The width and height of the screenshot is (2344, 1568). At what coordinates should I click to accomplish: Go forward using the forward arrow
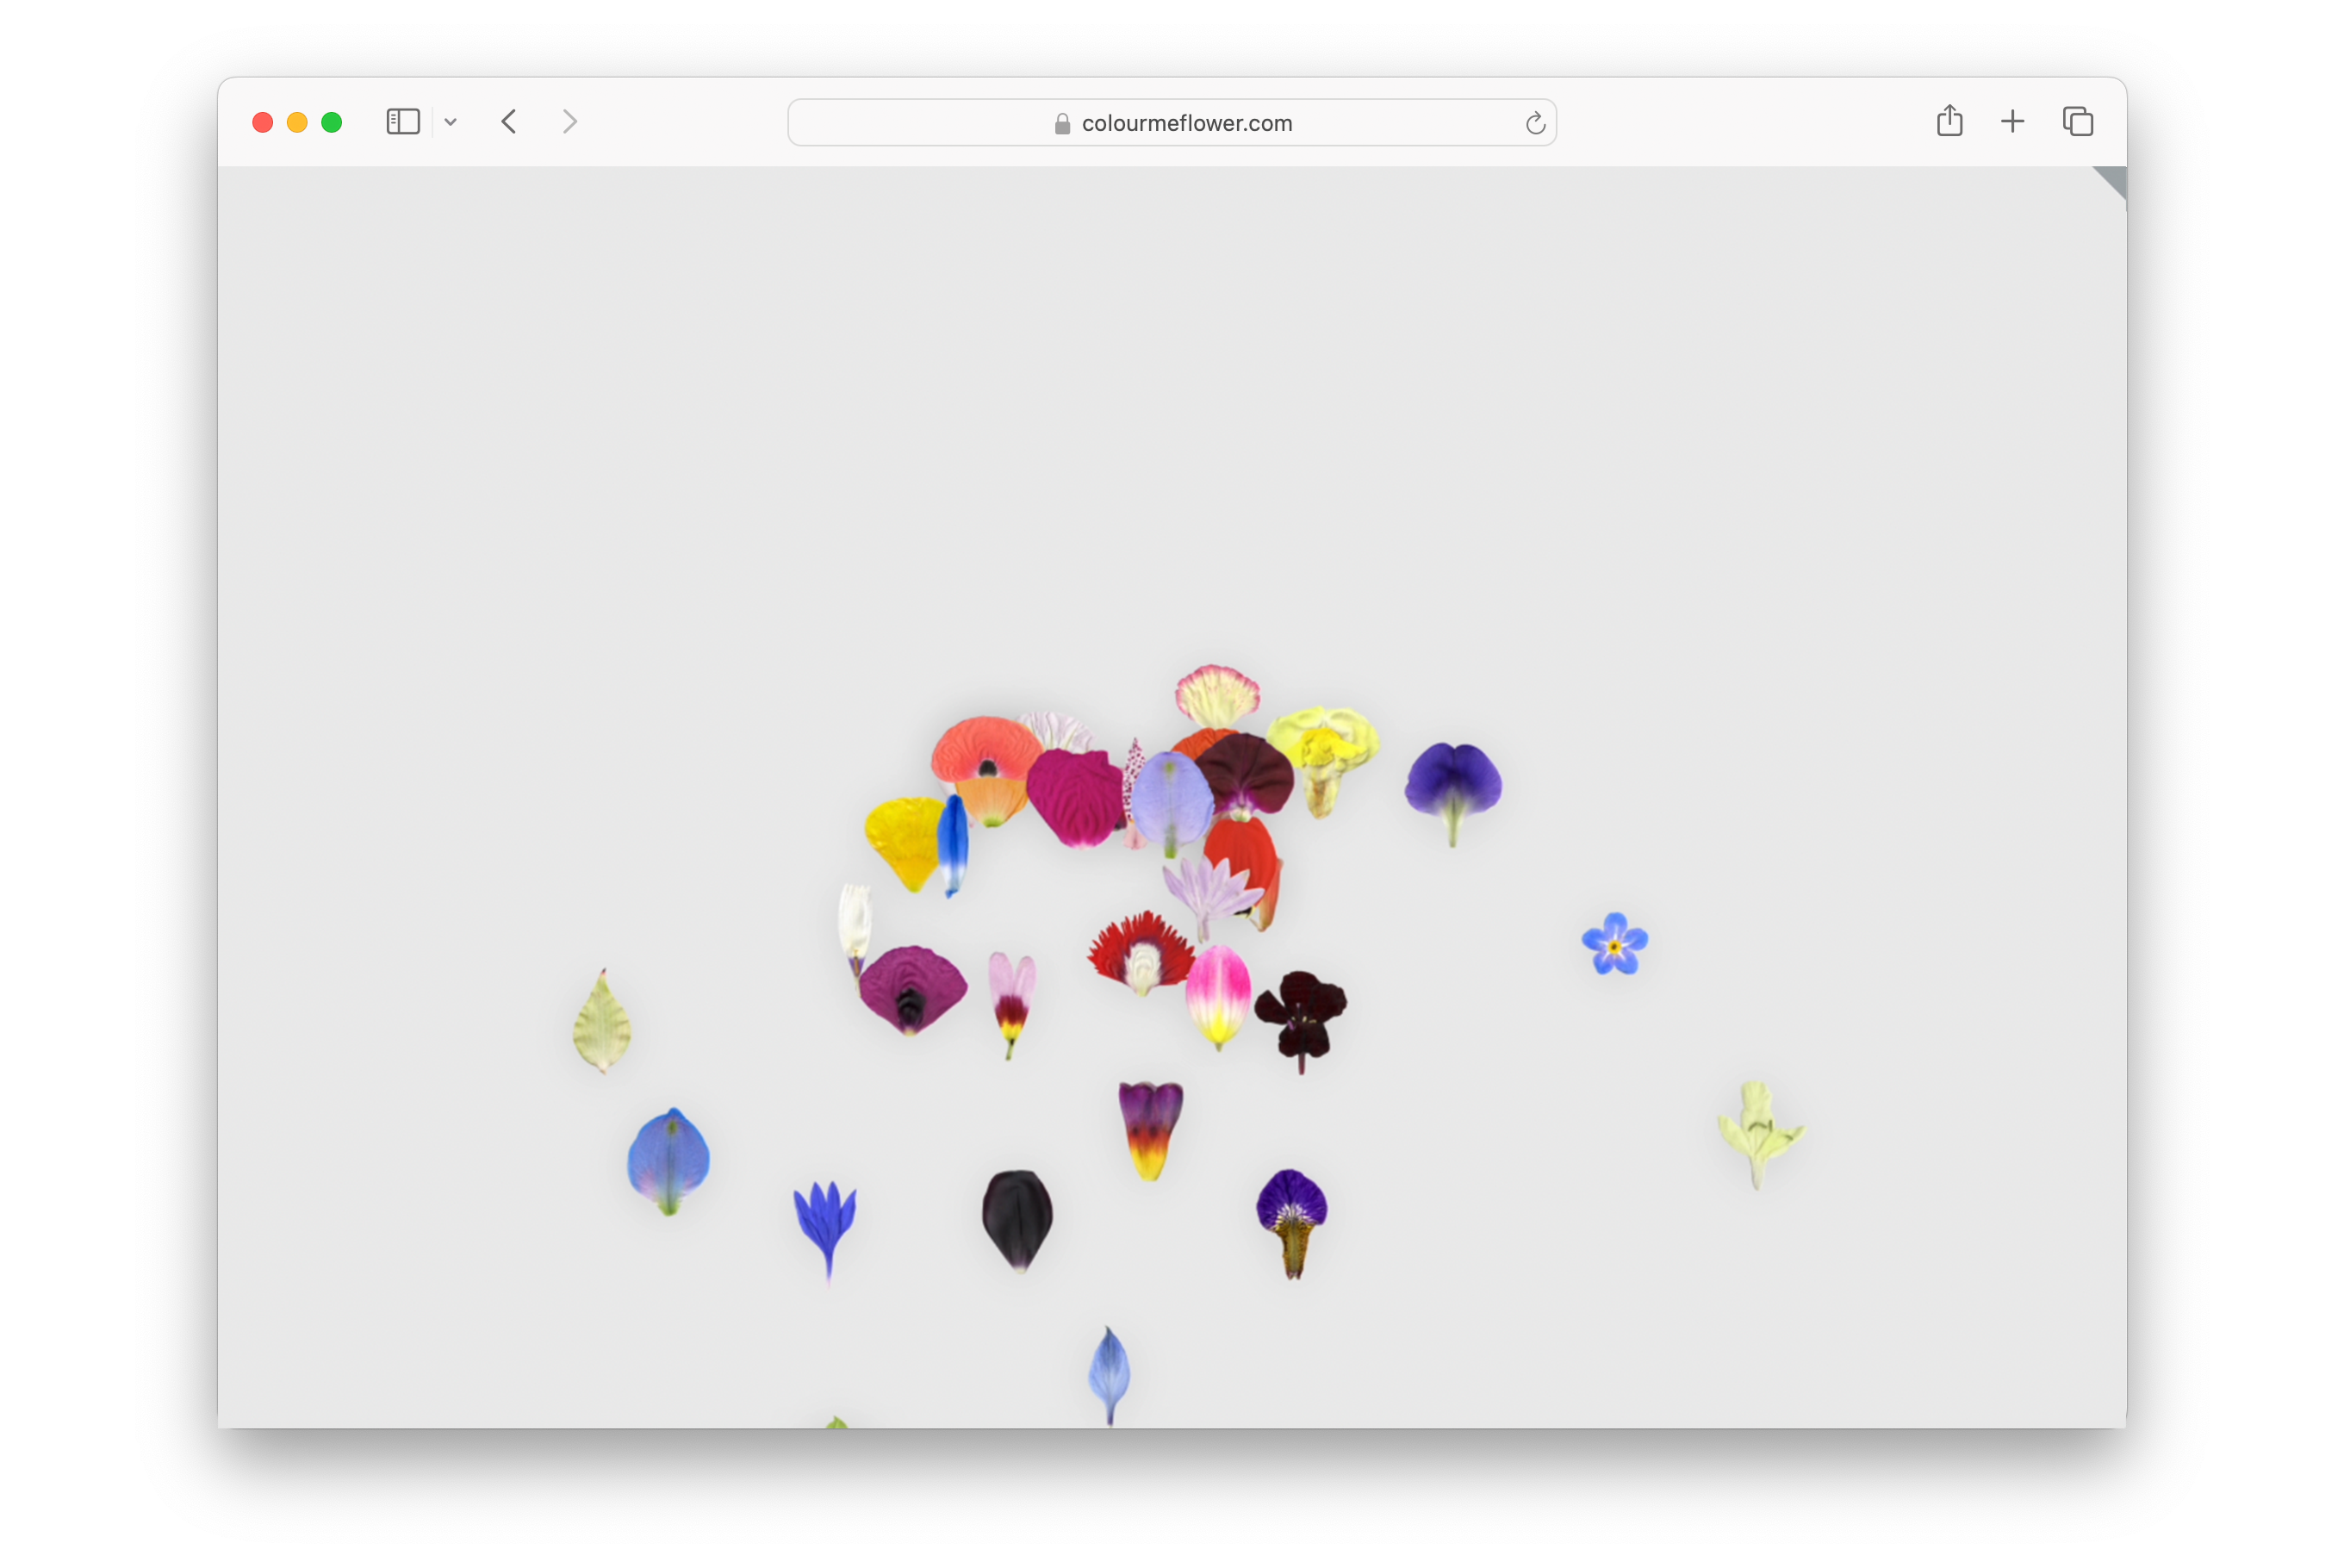569,122
